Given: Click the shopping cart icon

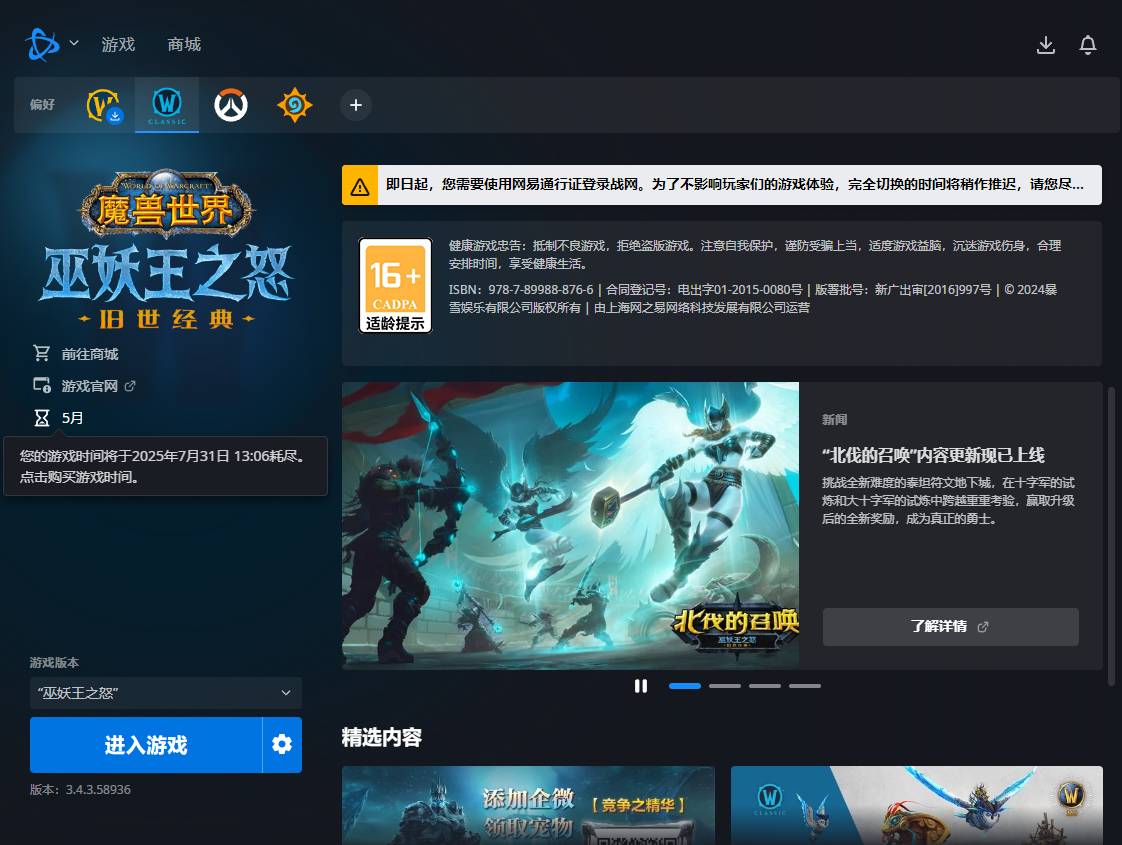Looking at the screenshot, I should [x=42, y=353].
